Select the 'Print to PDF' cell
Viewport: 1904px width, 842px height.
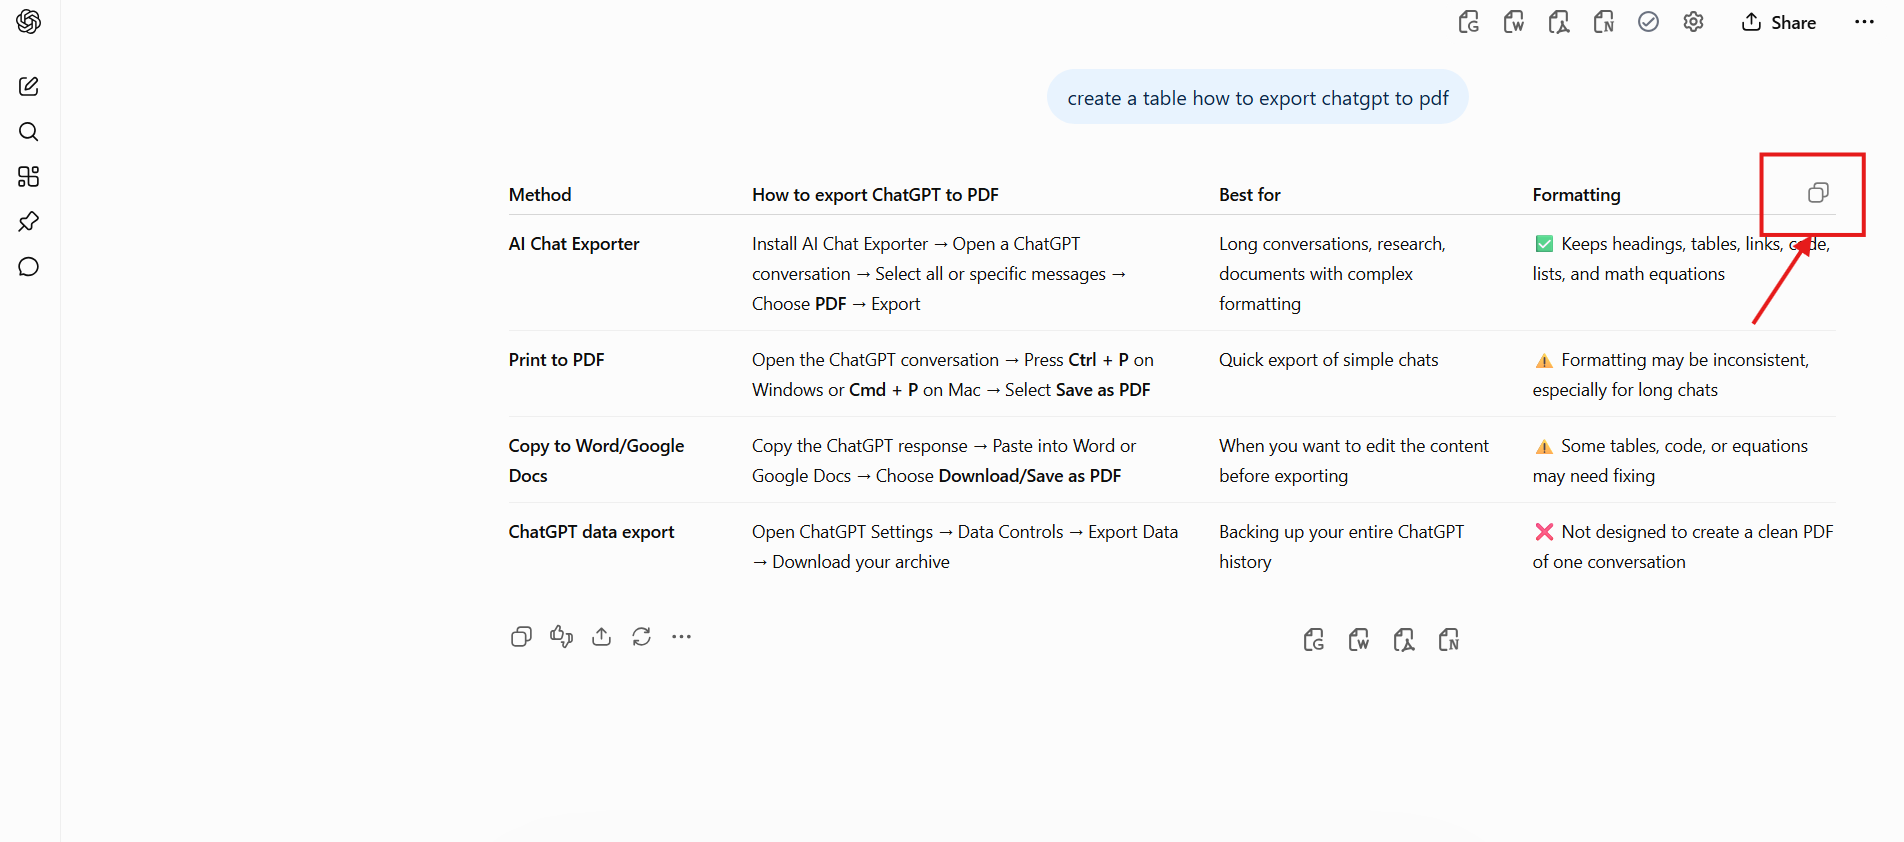pos(556,360)
